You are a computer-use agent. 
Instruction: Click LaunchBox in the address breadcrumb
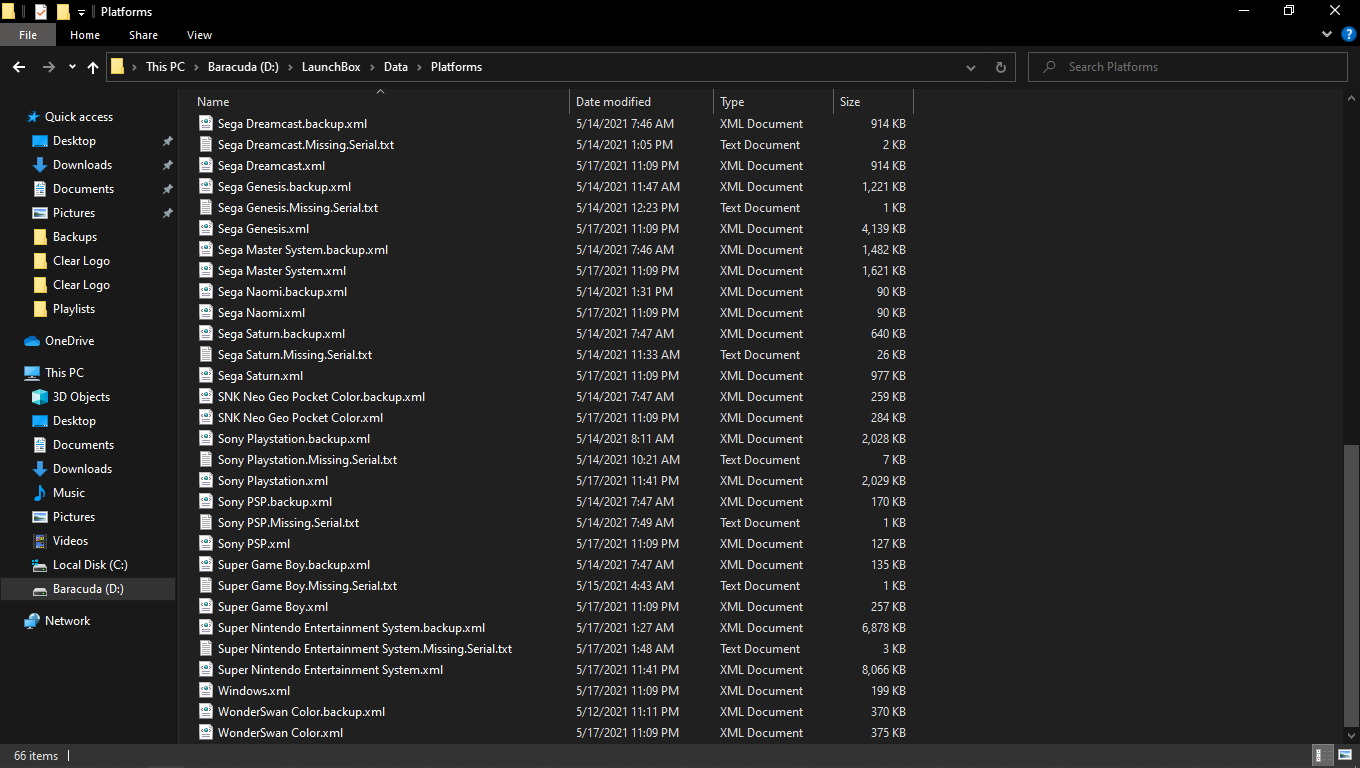[x=329, y=67]
